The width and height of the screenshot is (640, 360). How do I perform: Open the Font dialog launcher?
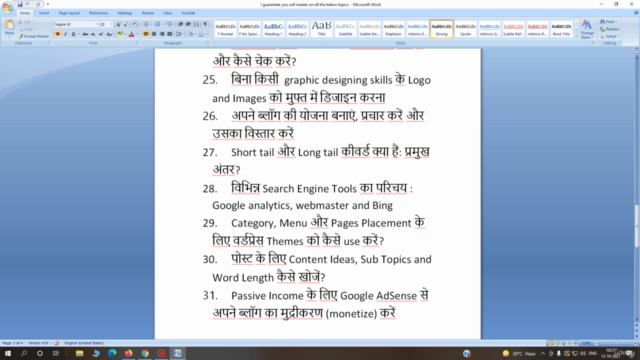(137, 43)
